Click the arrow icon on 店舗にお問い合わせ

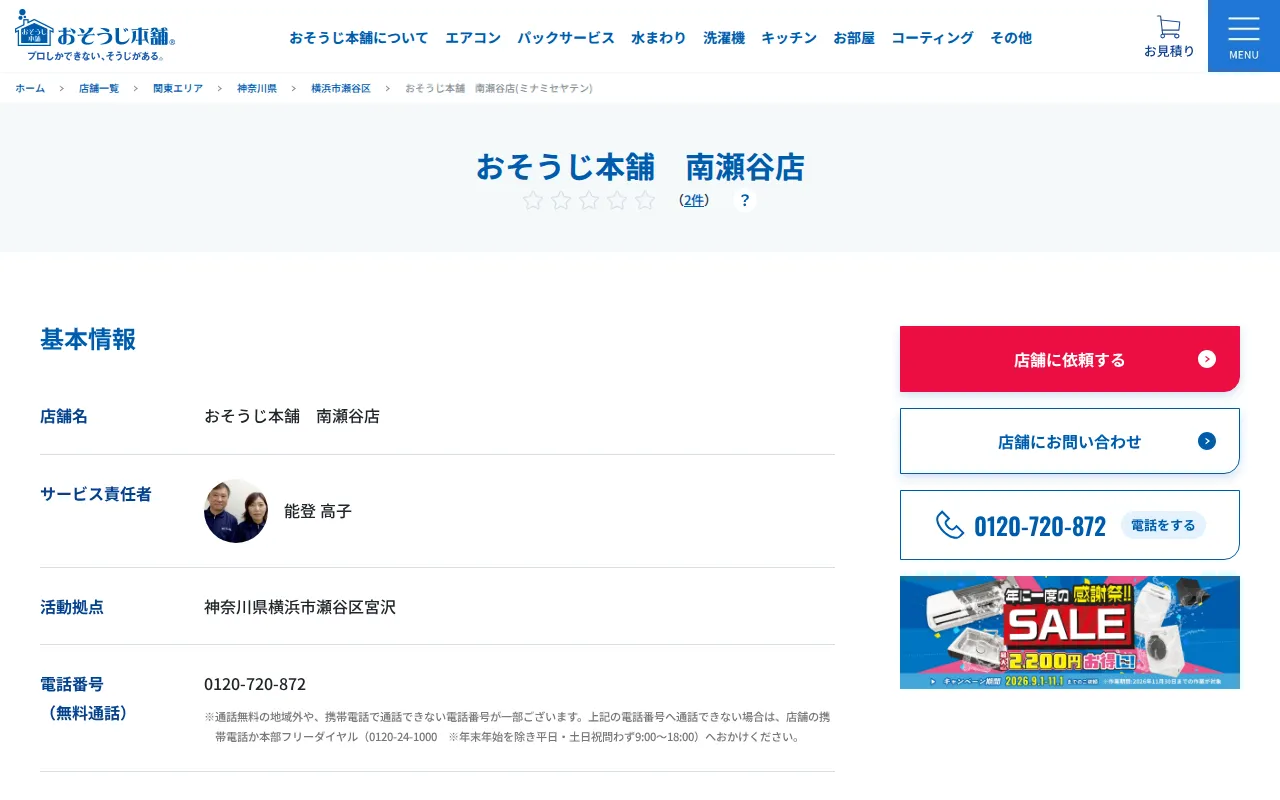[x=1207, y=441]
